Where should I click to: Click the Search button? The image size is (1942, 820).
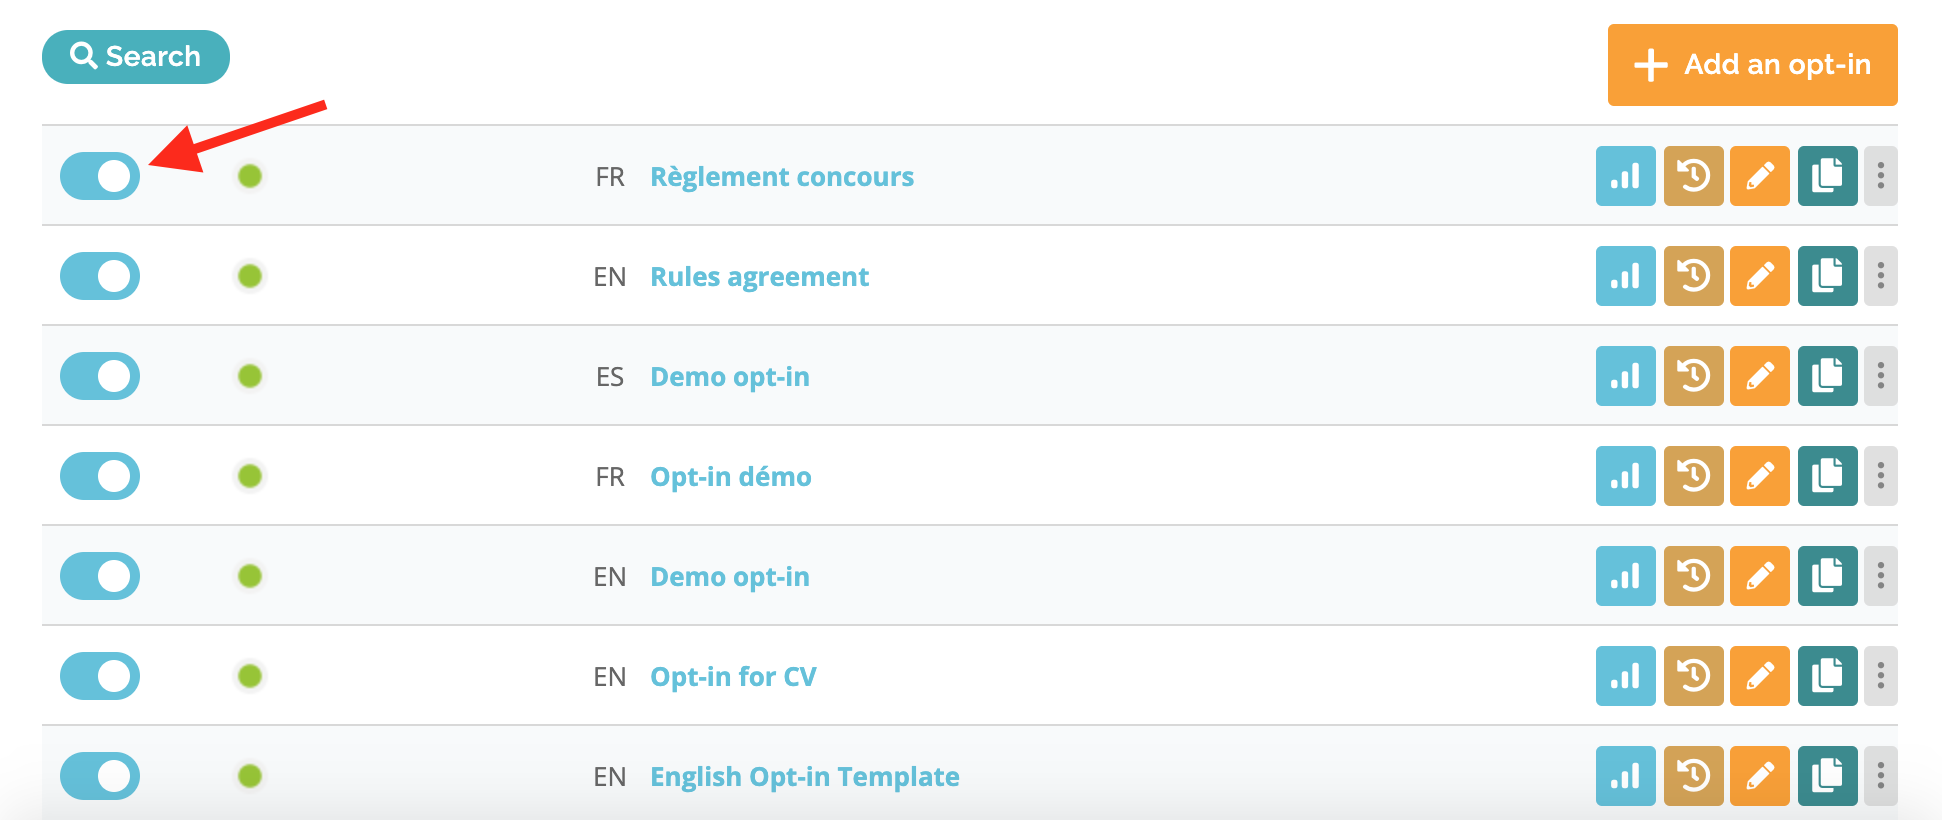coord(136,57)
